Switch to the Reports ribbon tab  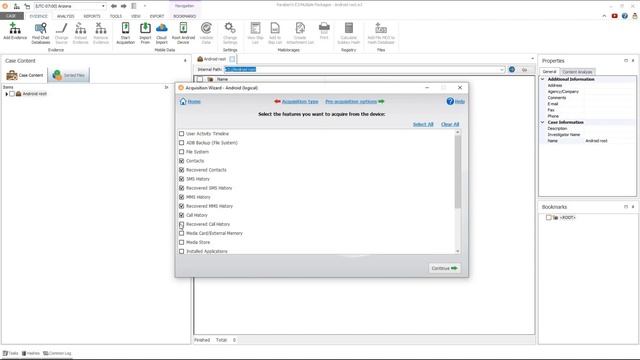92,16
